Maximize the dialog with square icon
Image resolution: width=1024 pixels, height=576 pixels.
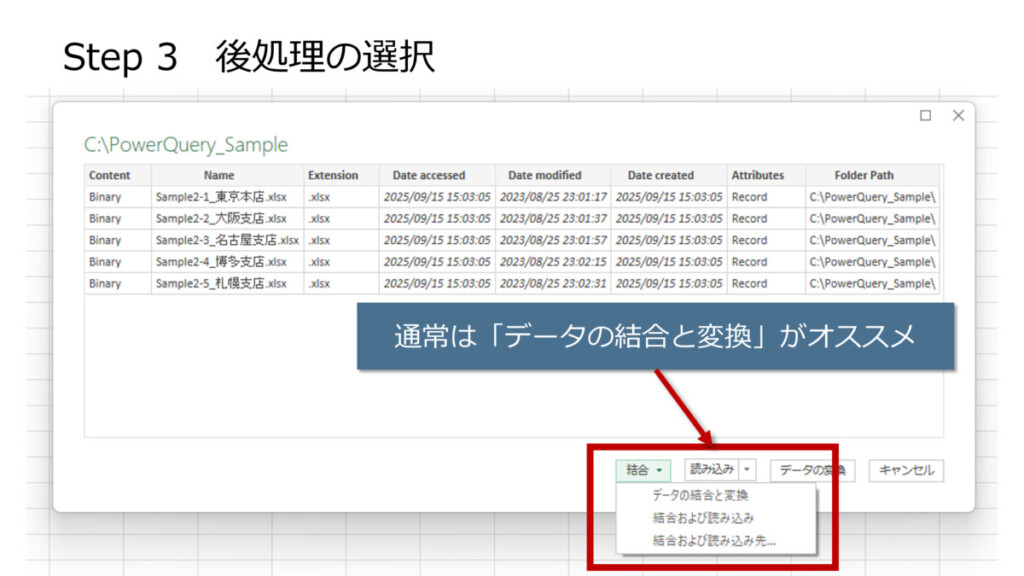pos(925,116)
